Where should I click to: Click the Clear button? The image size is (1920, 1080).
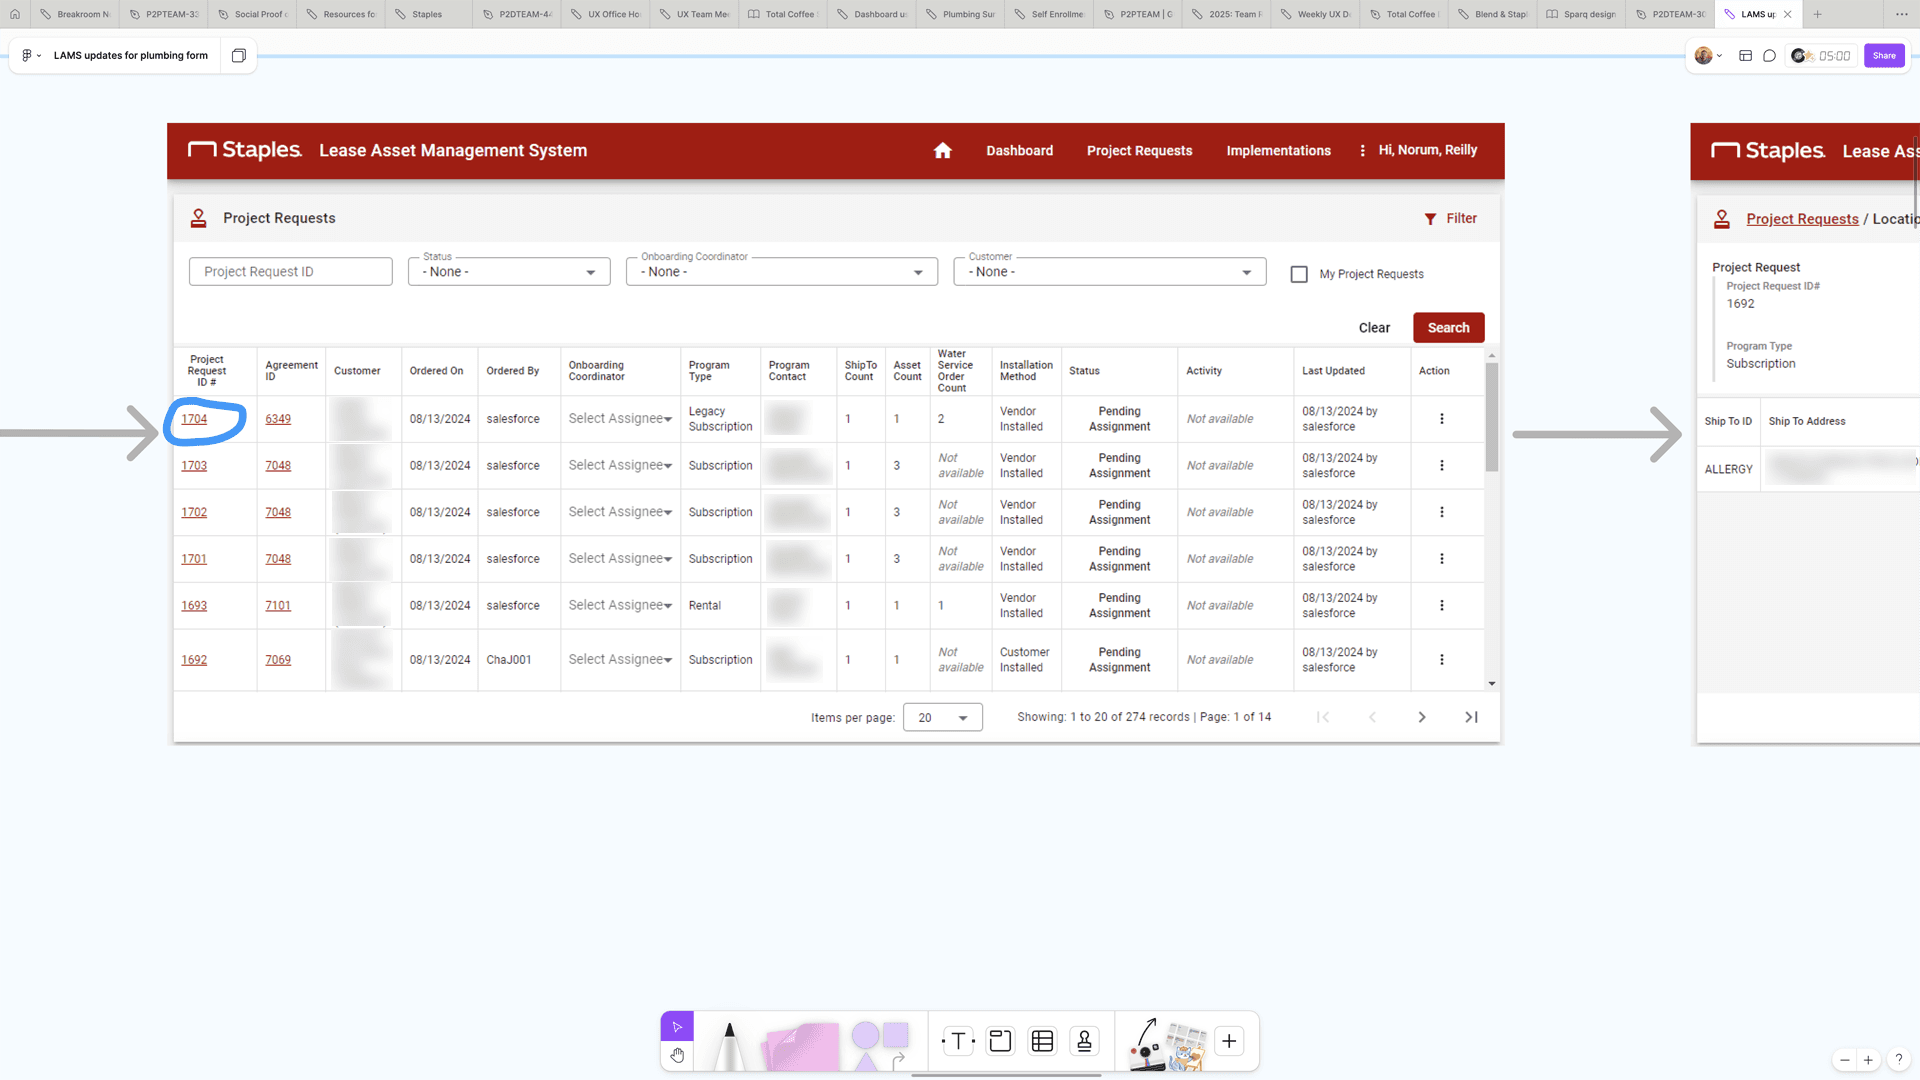[1374, 328]
